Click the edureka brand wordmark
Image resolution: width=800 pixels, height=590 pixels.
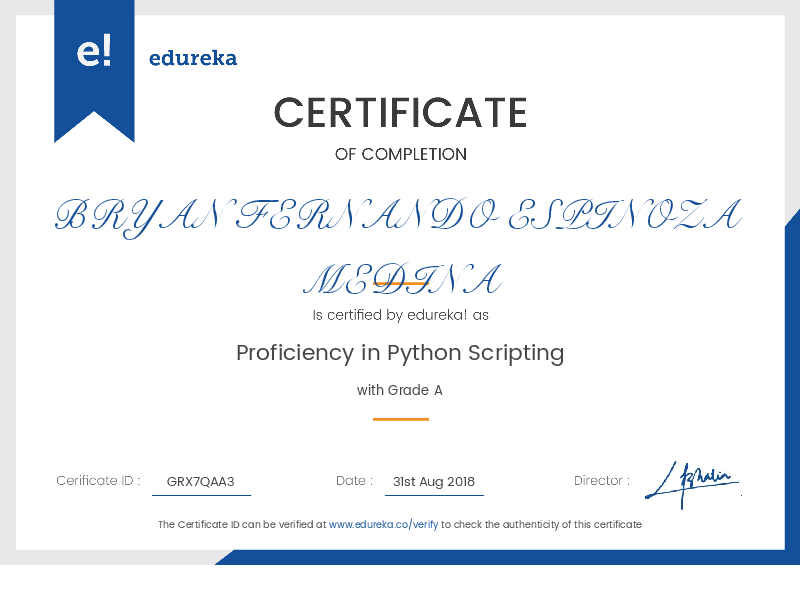coord(193,58)
